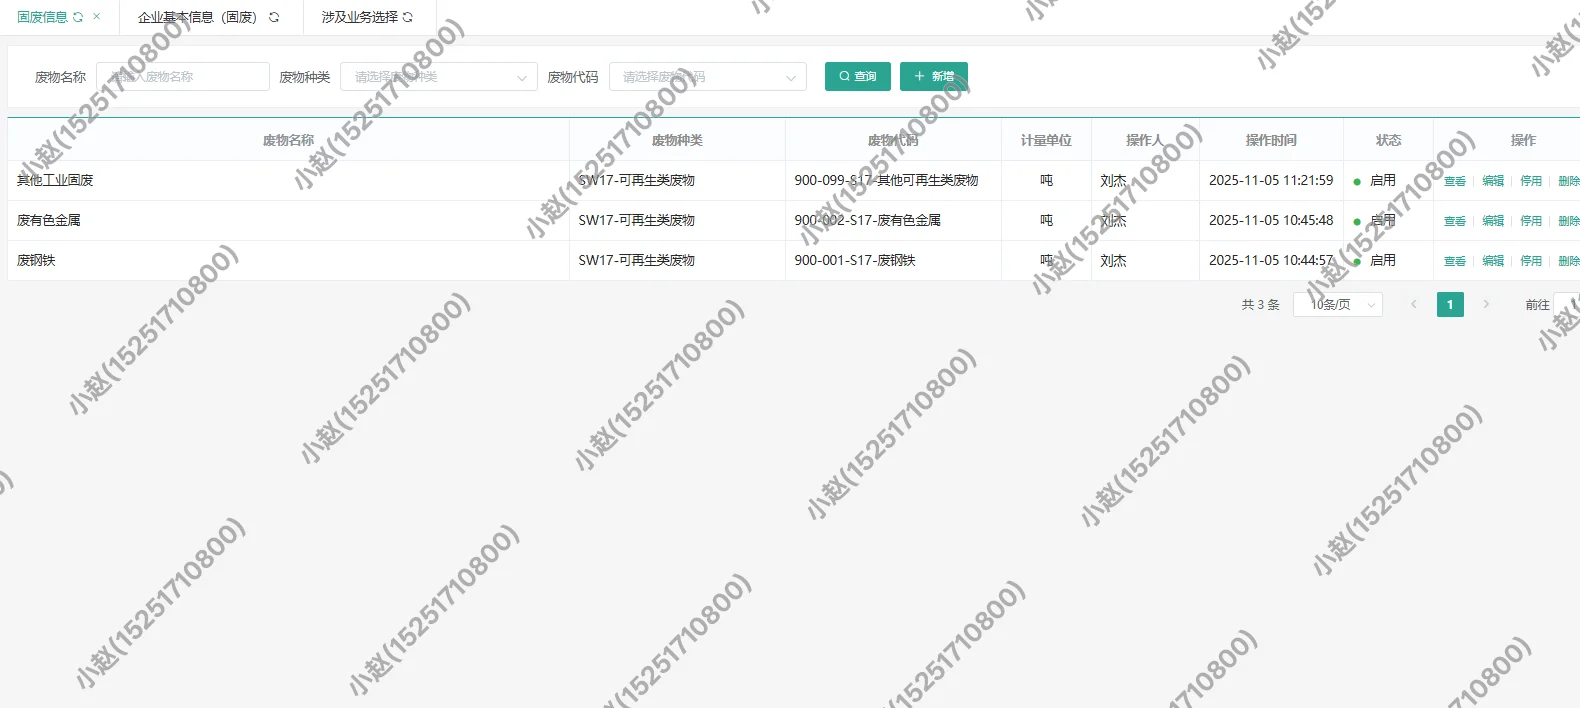Image resolution: width=1580 pixels, height=708 pixels.
Task: Click the 查询 search button
Action: click(858, 77)
